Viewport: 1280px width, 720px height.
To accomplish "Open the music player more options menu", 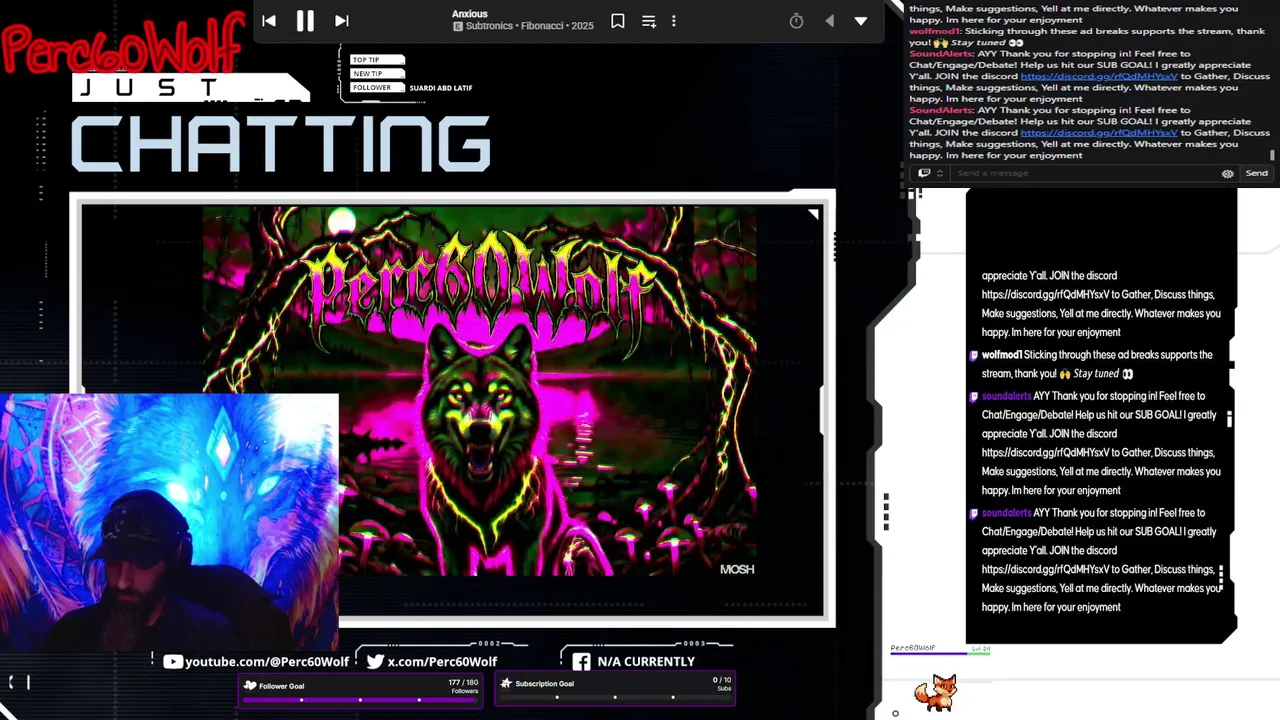I will (674, 21).
